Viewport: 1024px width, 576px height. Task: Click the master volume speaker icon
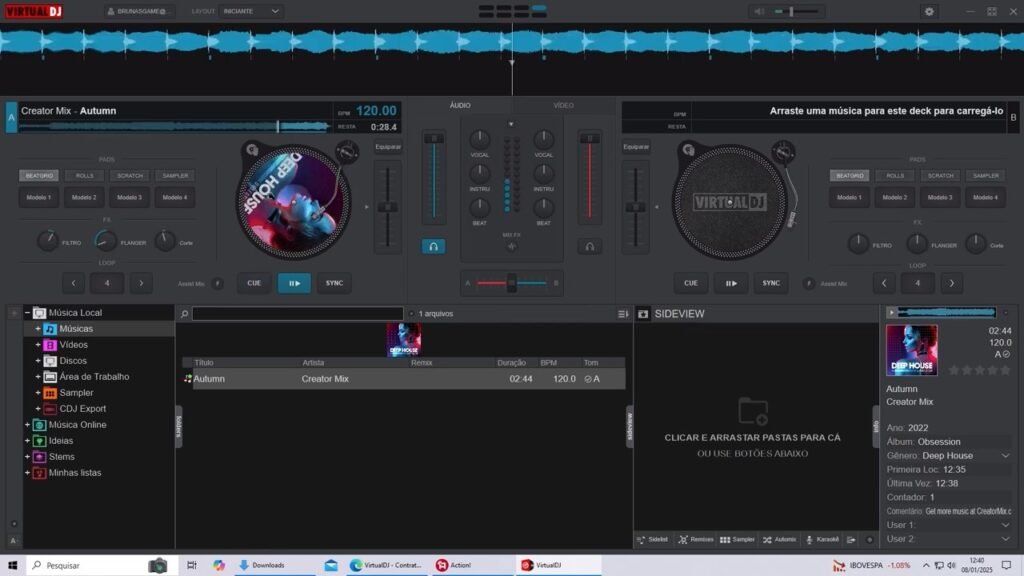pos(759,11)
